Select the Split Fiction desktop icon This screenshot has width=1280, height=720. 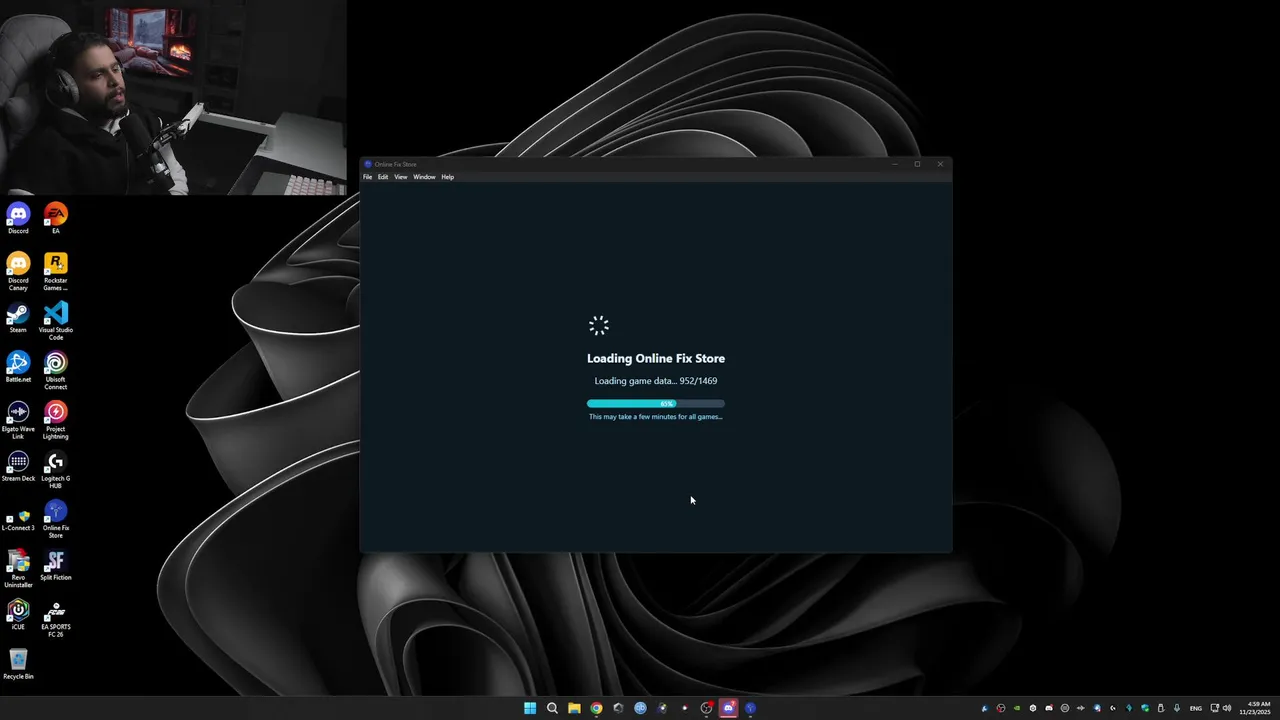coord(56,565)
